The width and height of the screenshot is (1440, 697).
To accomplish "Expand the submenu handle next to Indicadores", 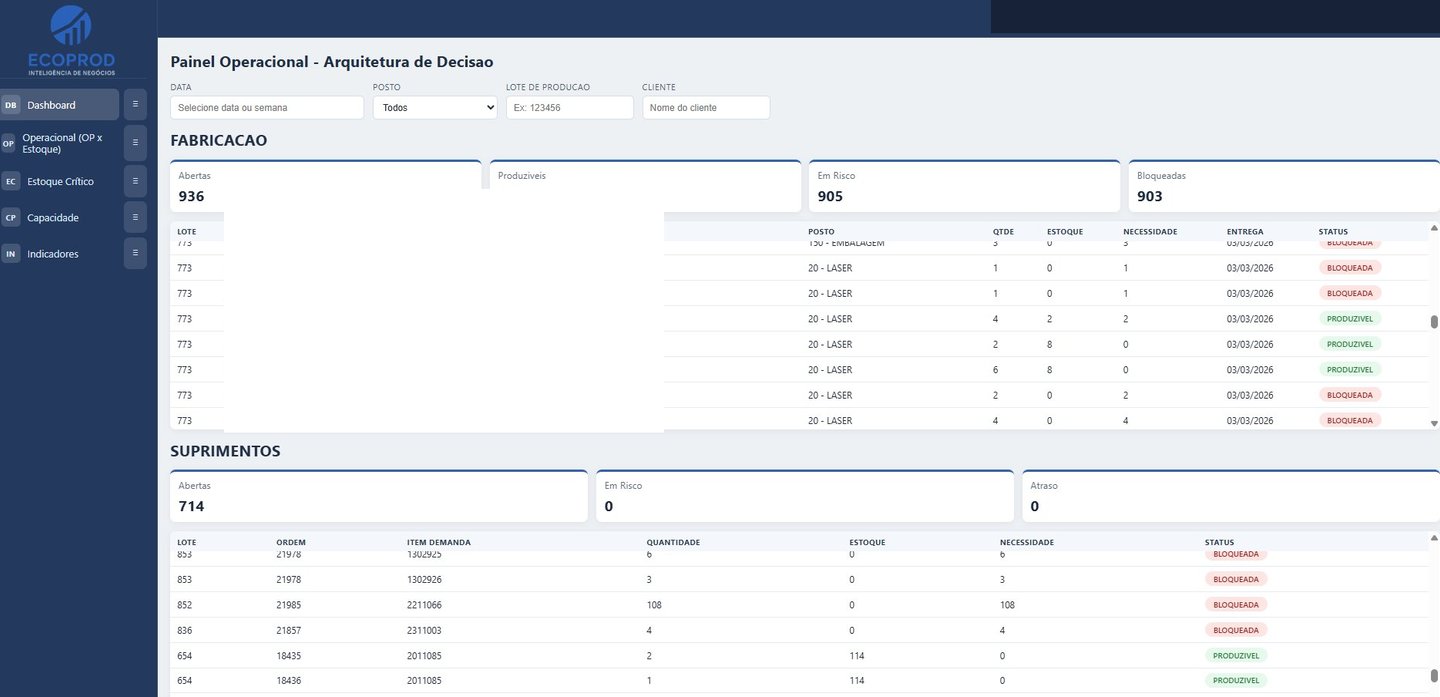I will click(135, 253).
